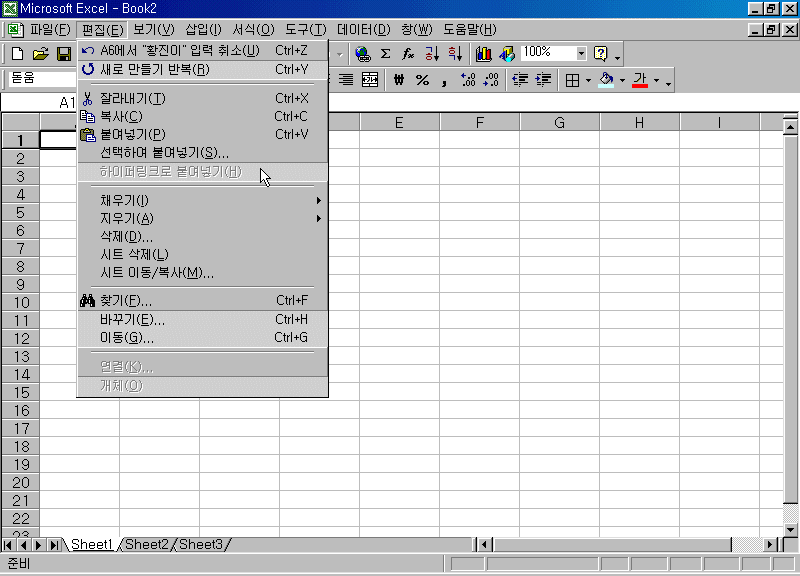800x576 pixels.
Task: Apply Won currency style icon
Action: coord(399,80)
